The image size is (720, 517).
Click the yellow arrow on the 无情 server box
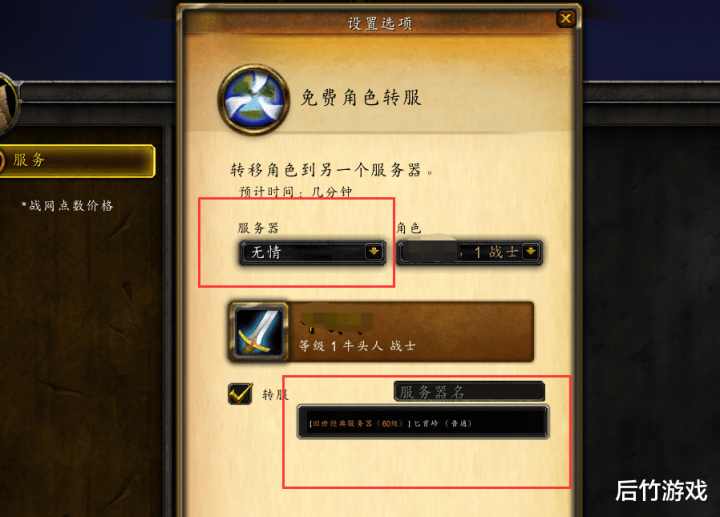click(374, 252)
